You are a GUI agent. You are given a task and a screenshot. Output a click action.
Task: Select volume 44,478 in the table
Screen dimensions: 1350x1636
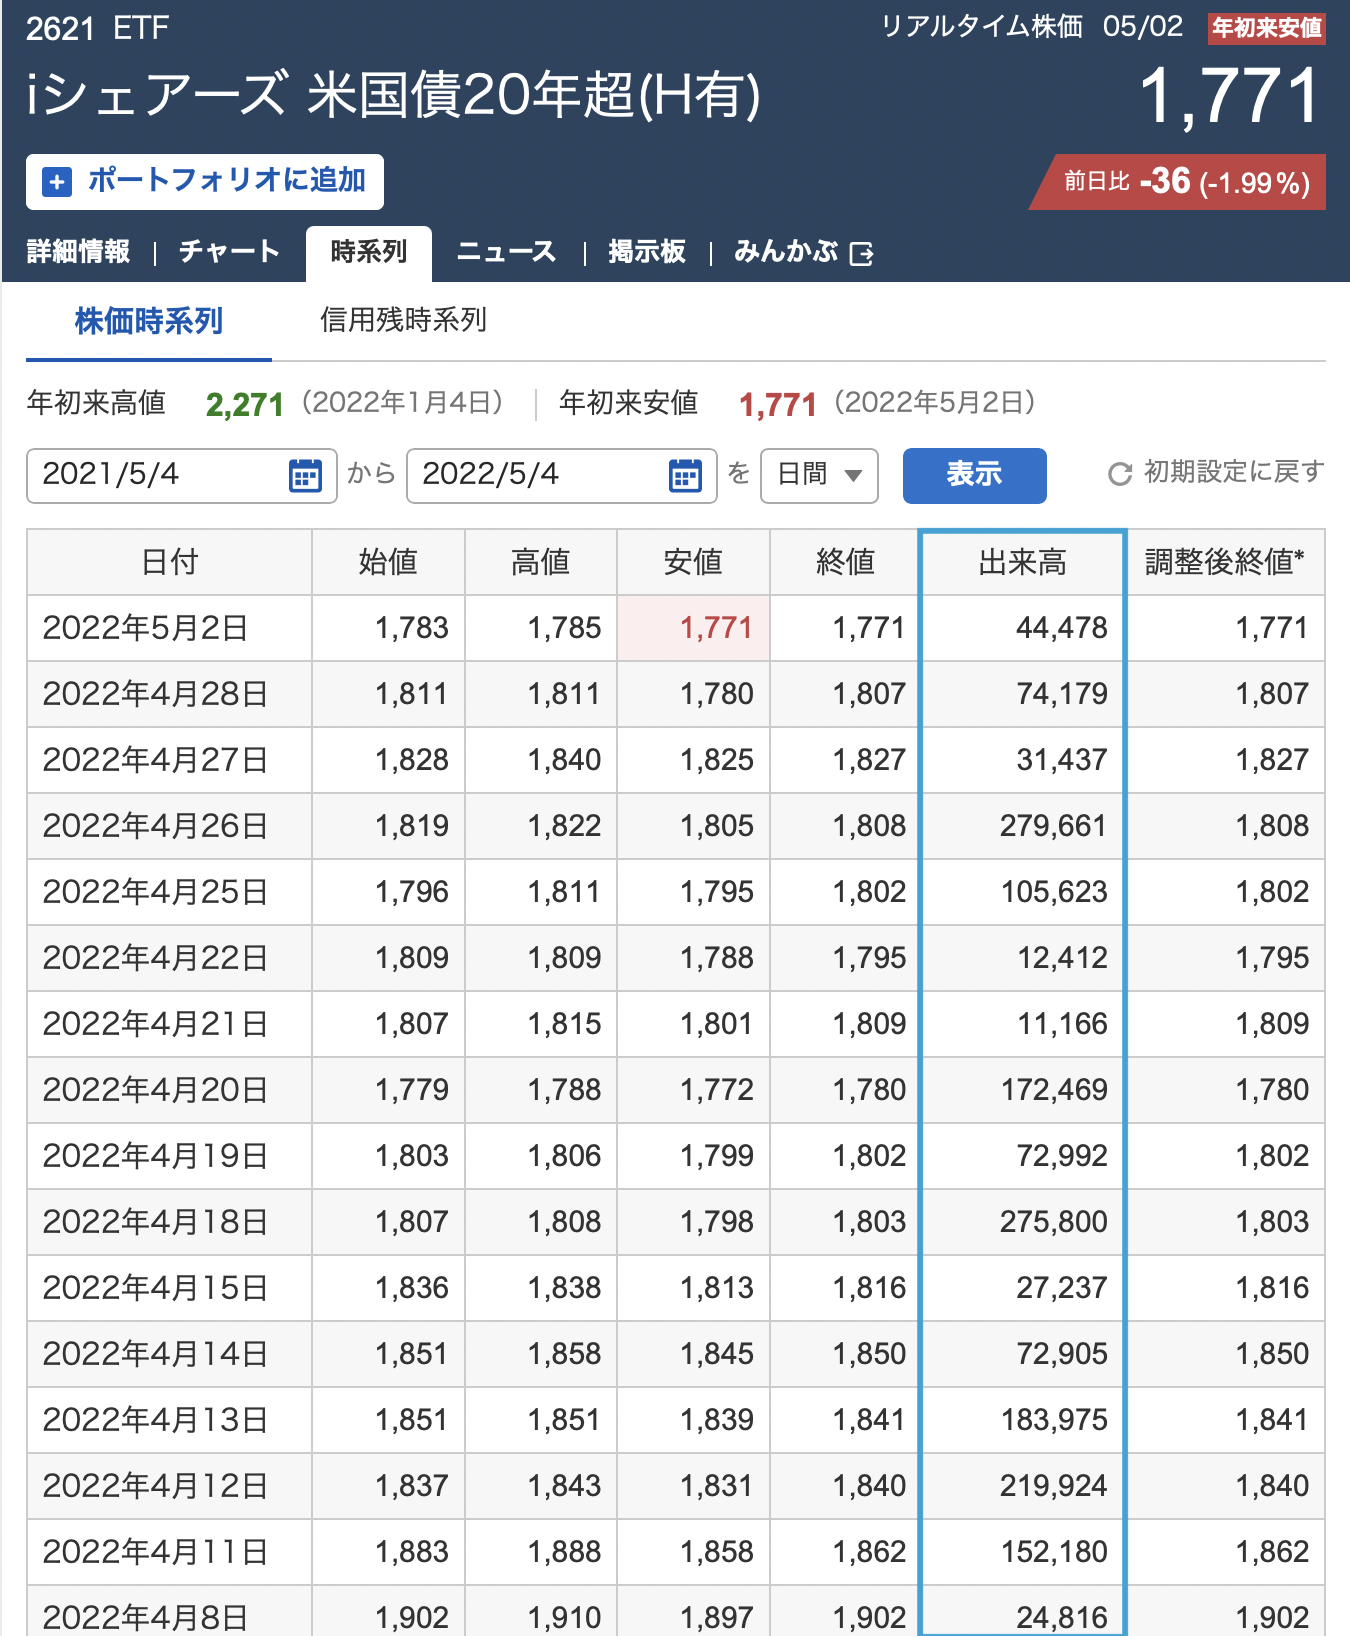[x=1062, y=628]
